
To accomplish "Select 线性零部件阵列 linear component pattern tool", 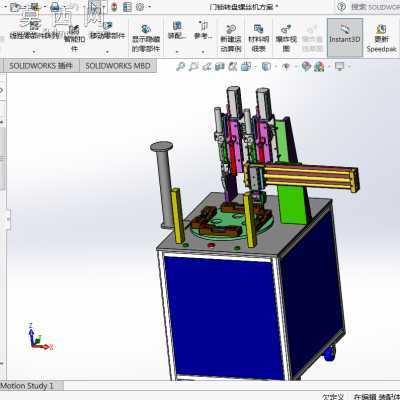I will 34,32.
